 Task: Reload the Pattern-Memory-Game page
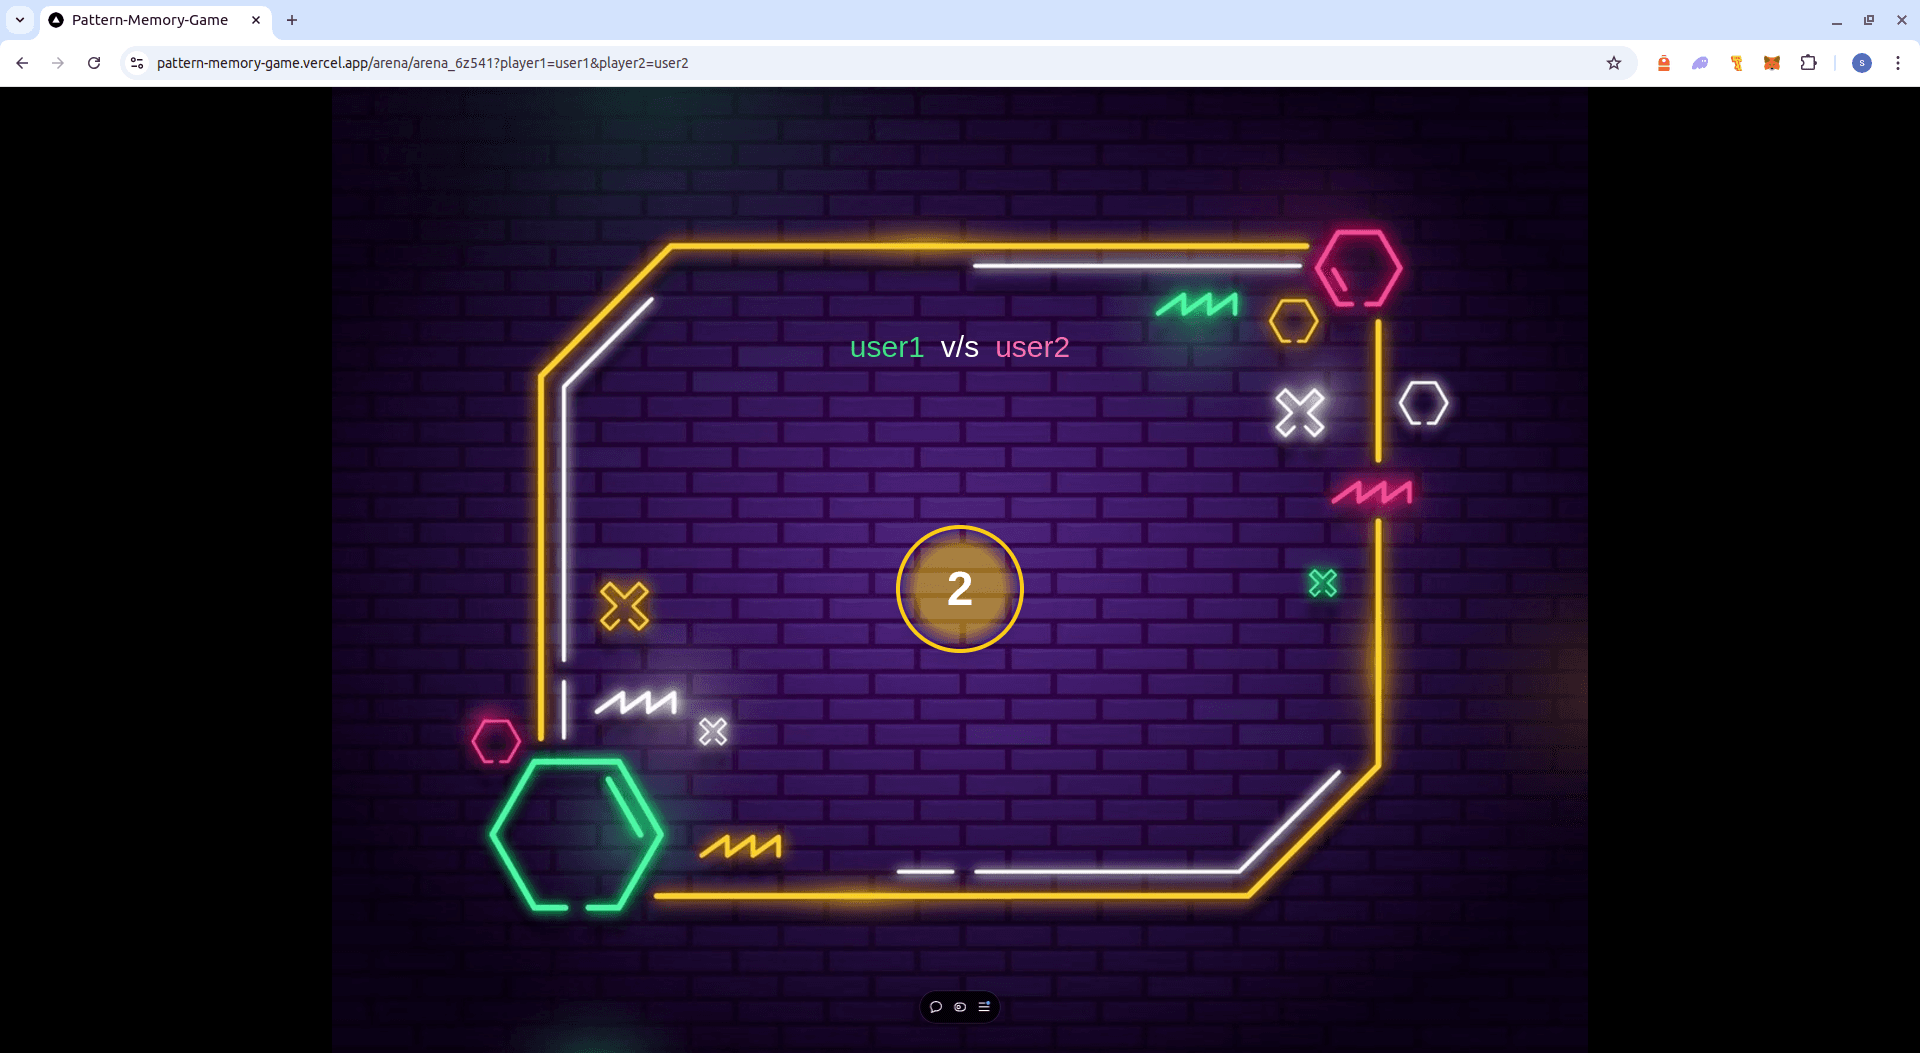tap(94, 63)
